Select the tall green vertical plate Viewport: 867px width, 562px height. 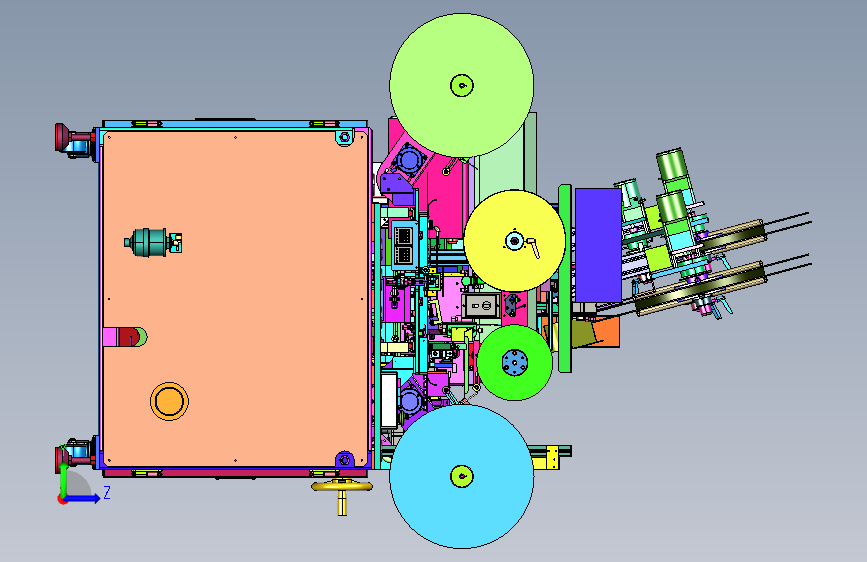point(565,278)
